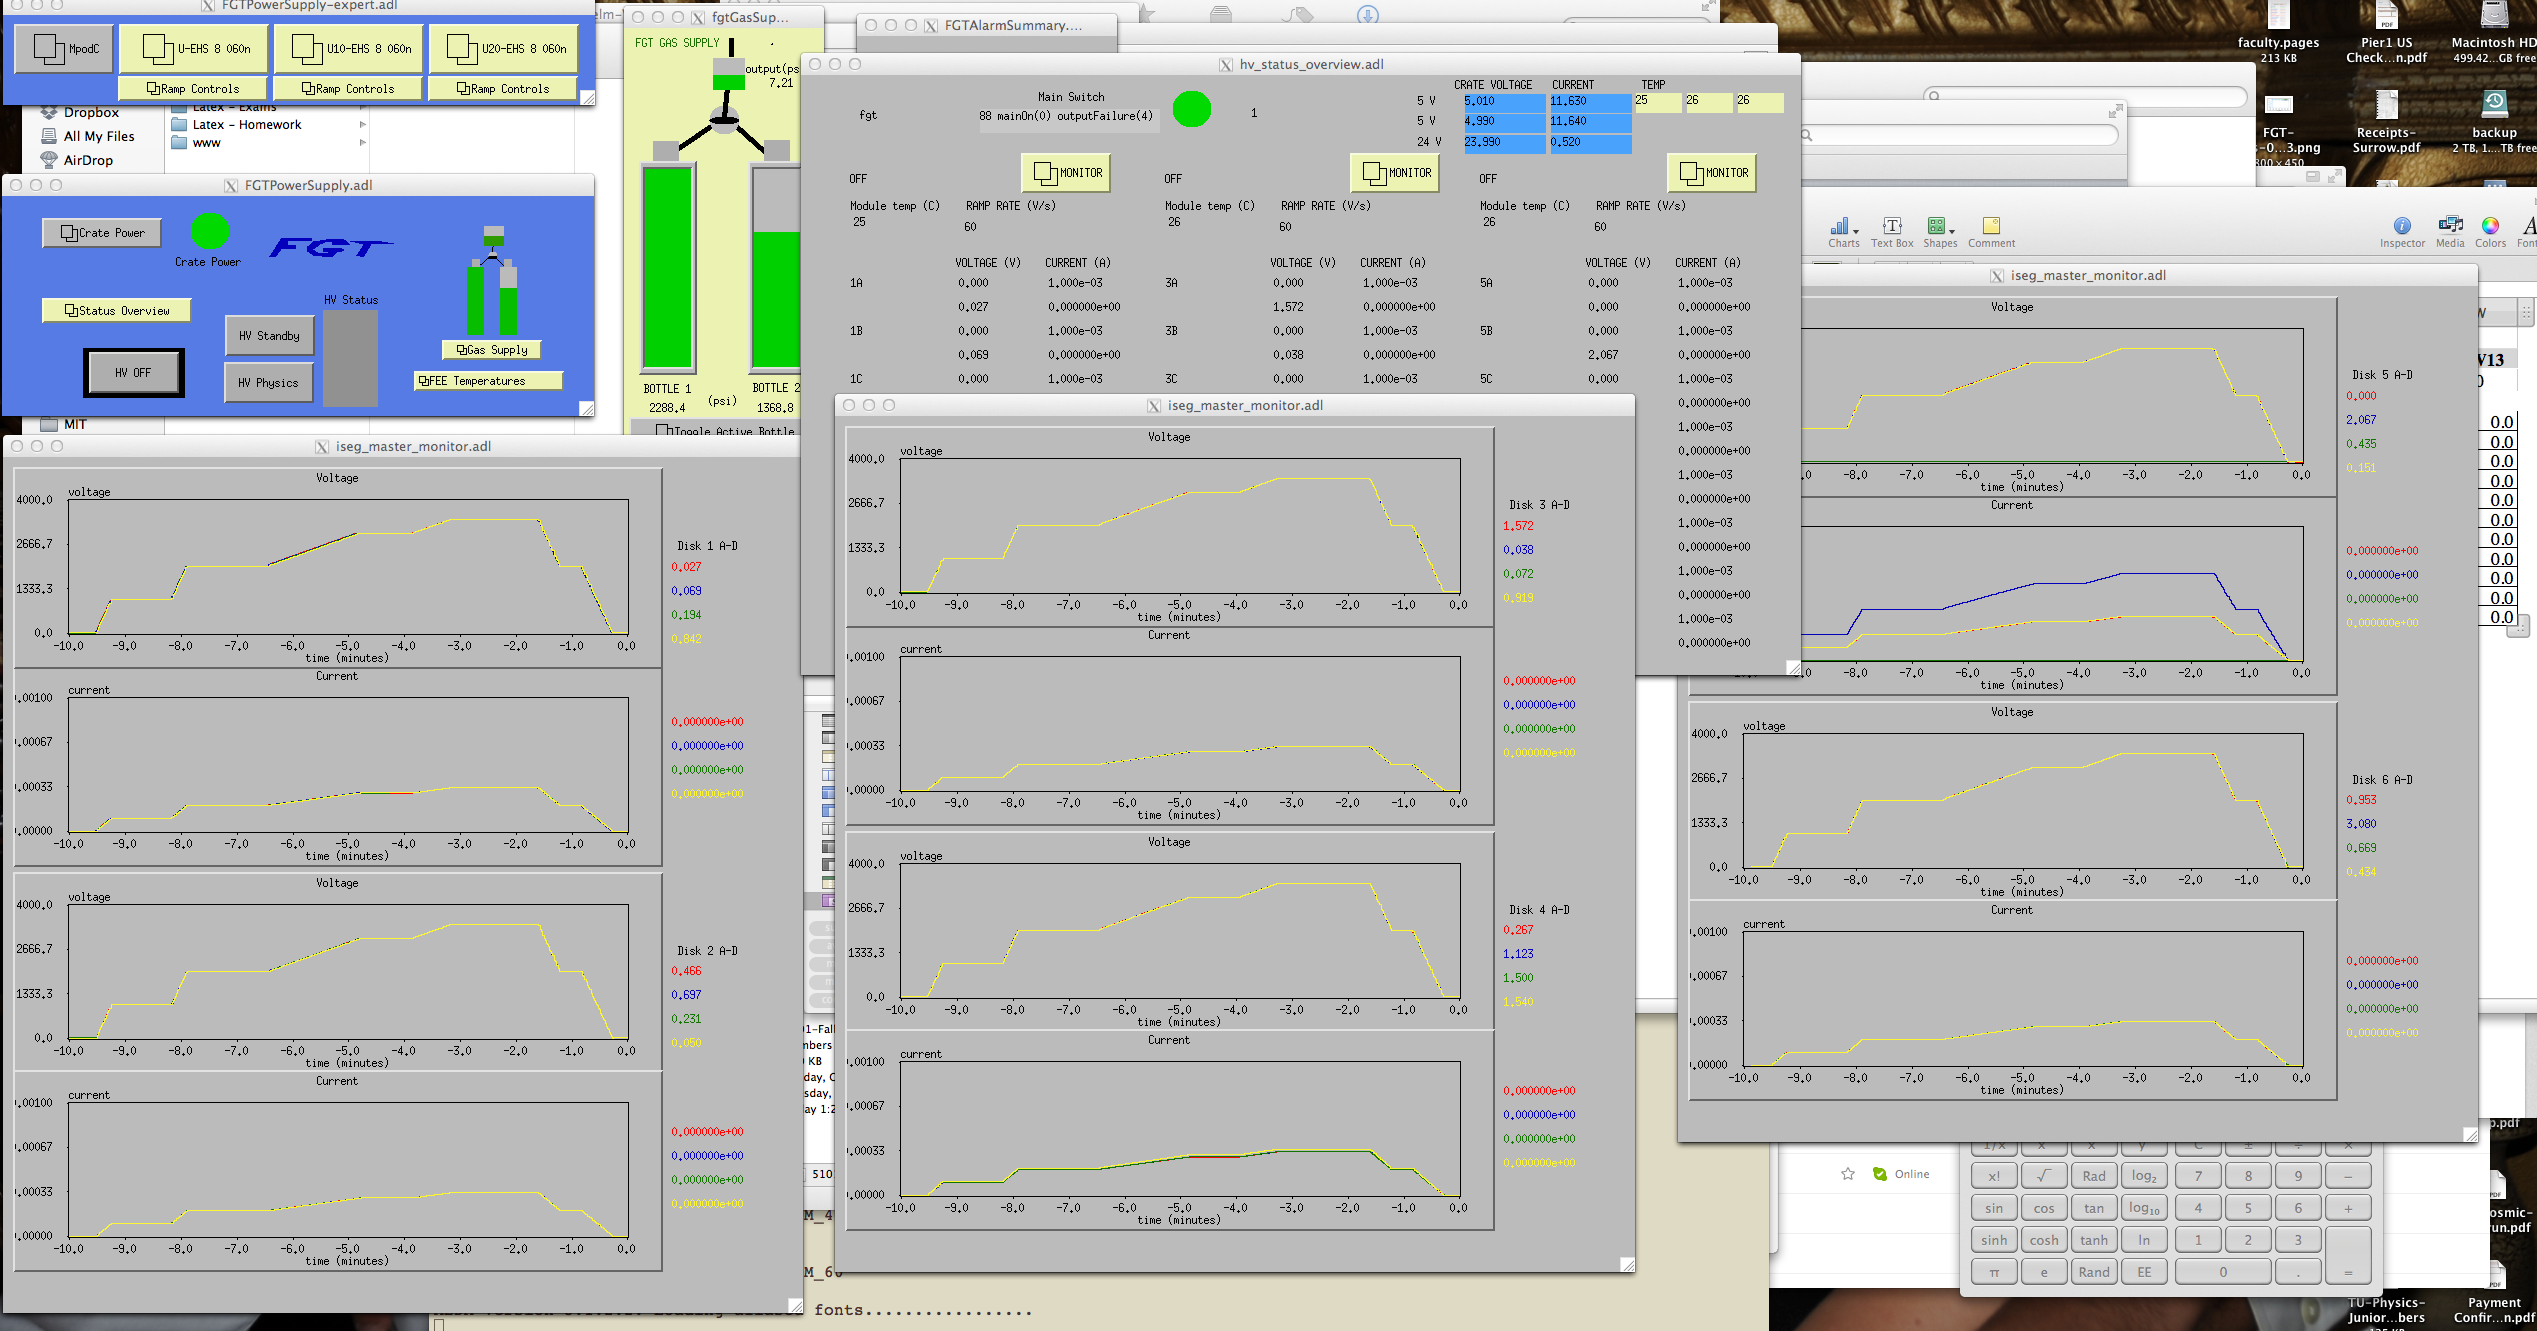Select the 24 V crate voltage 23.990 cell
Viewport: 2537px width, 1331px height.
click(1504, 143)
